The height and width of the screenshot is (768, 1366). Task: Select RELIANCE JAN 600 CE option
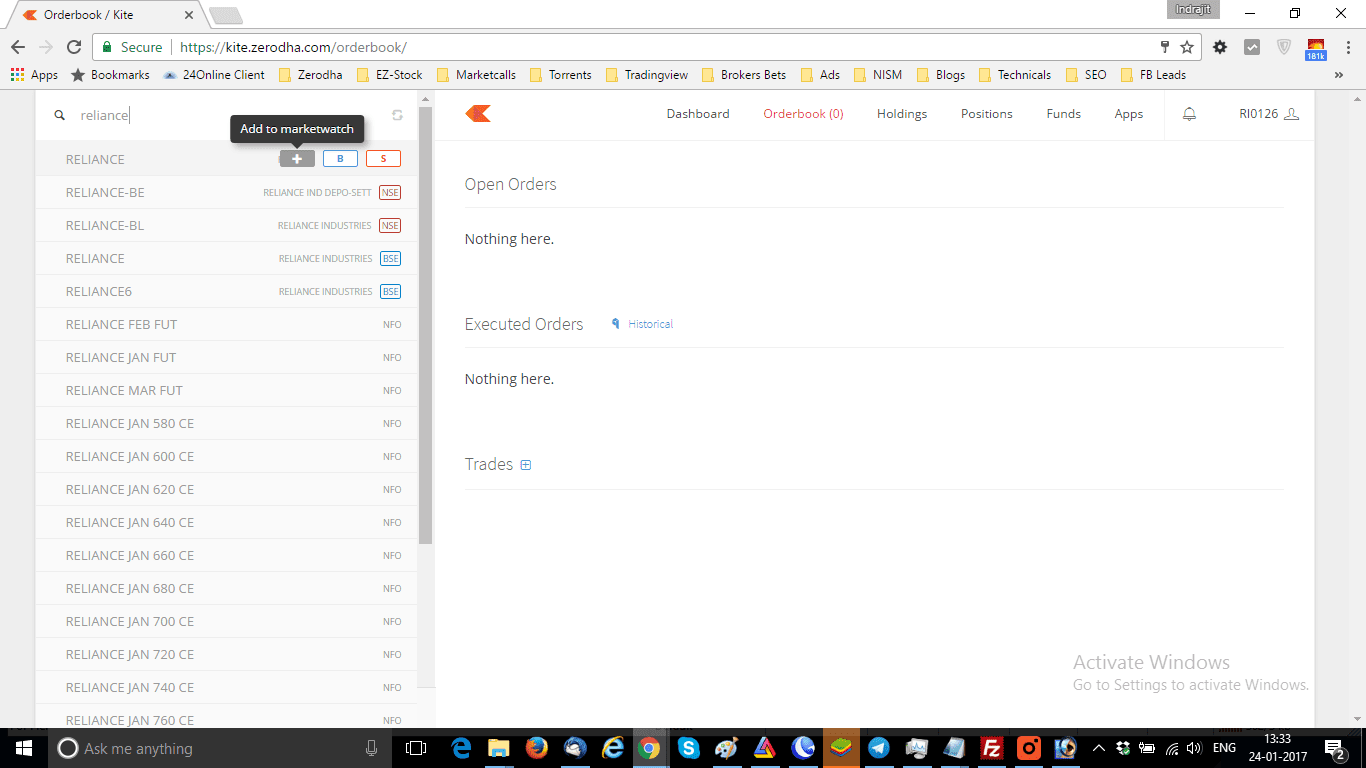click(226, 456)
